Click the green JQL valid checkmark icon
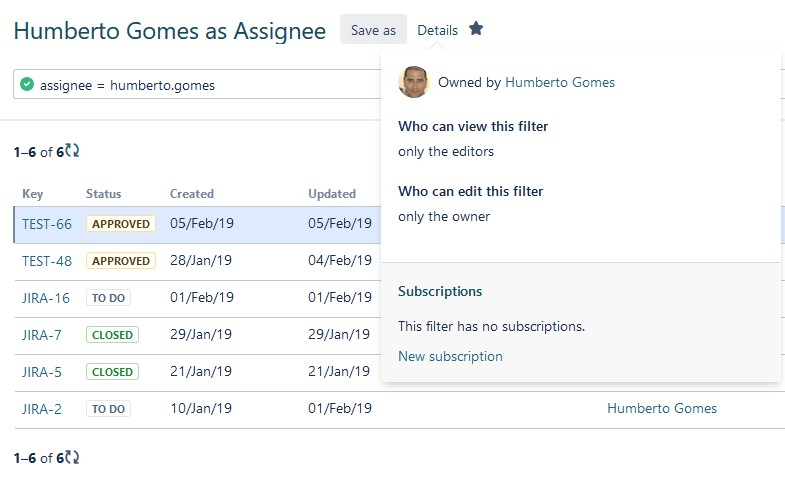 (x=27, y=84)
